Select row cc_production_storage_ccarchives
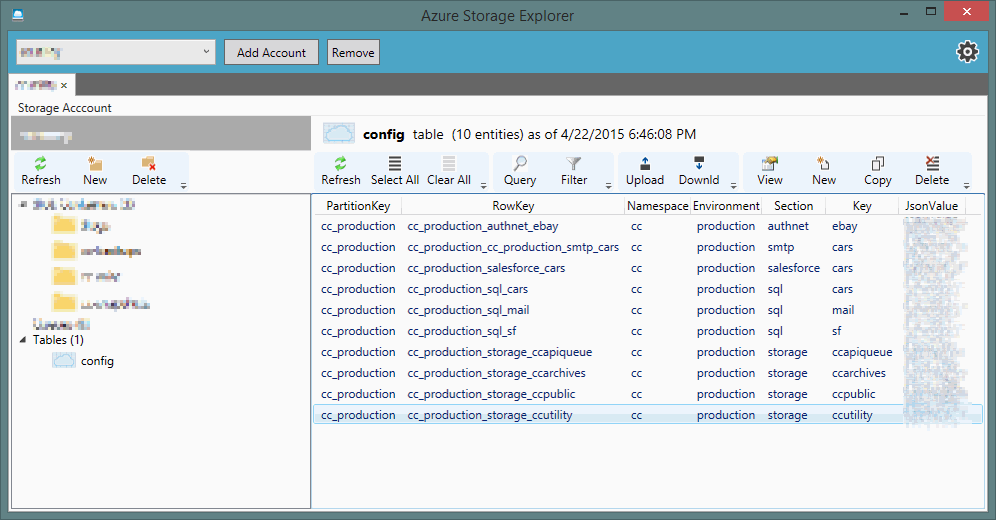 coord(648,373)
